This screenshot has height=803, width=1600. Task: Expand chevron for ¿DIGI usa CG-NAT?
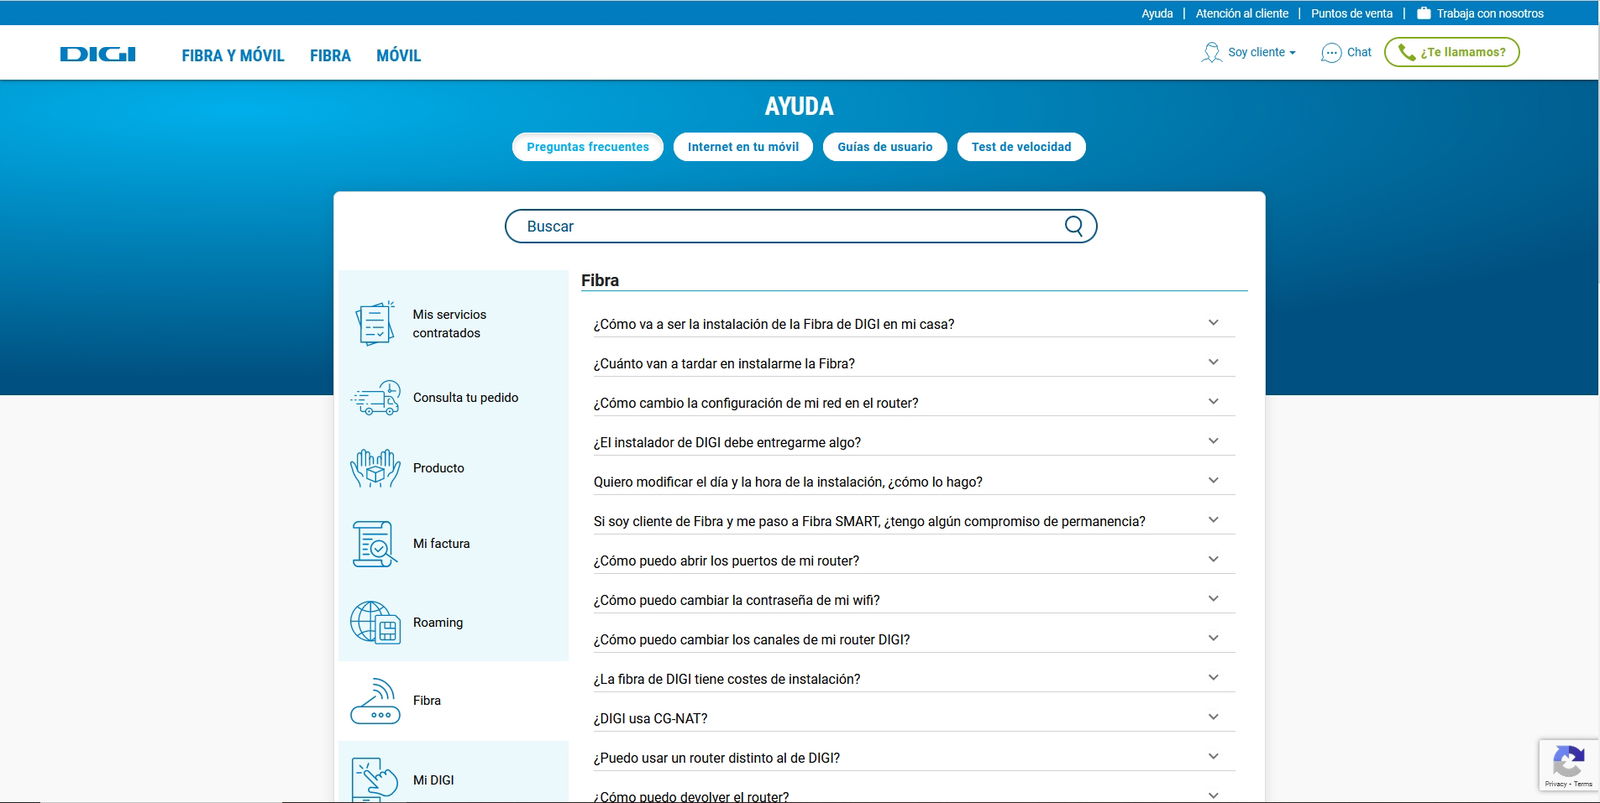(x=1213, y=717)
